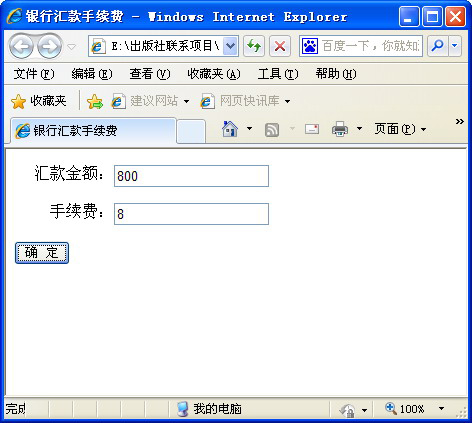Viewport: 472px width, 423px height.
Task: Open the 网页快讯库 link
Action: [240, 101]
